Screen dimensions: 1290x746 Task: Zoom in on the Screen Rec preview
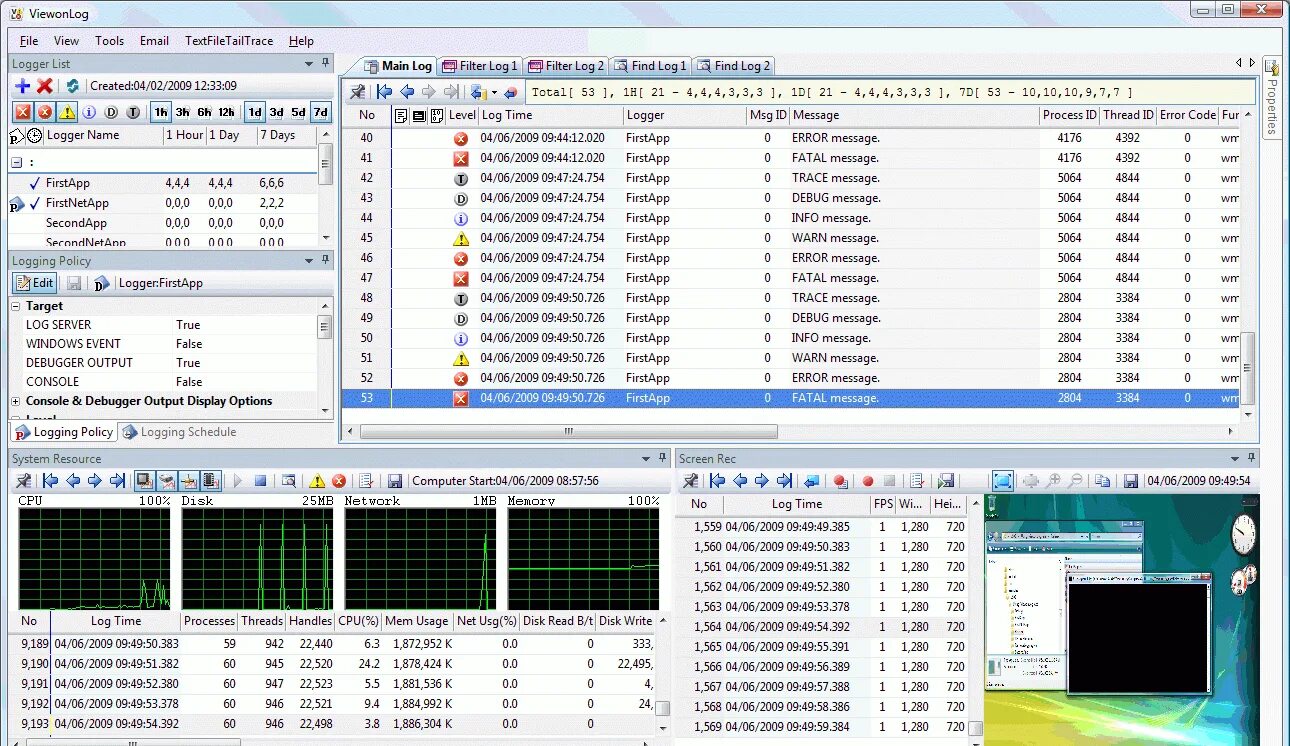(x=1054, y=481)
